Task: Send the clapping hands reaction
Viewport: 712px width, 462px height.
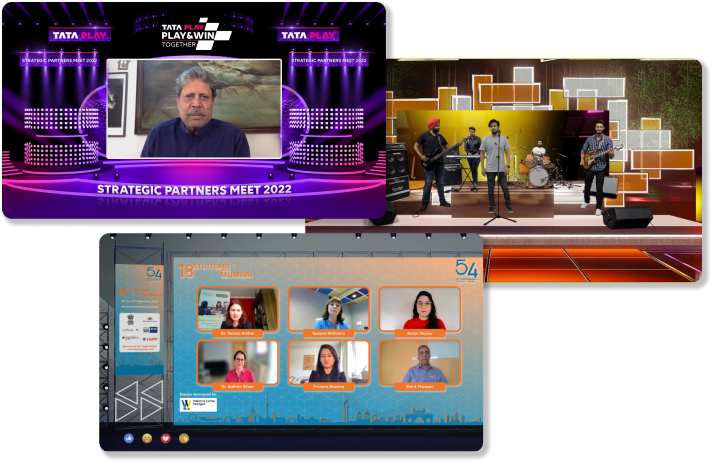Action: (184, 438)
